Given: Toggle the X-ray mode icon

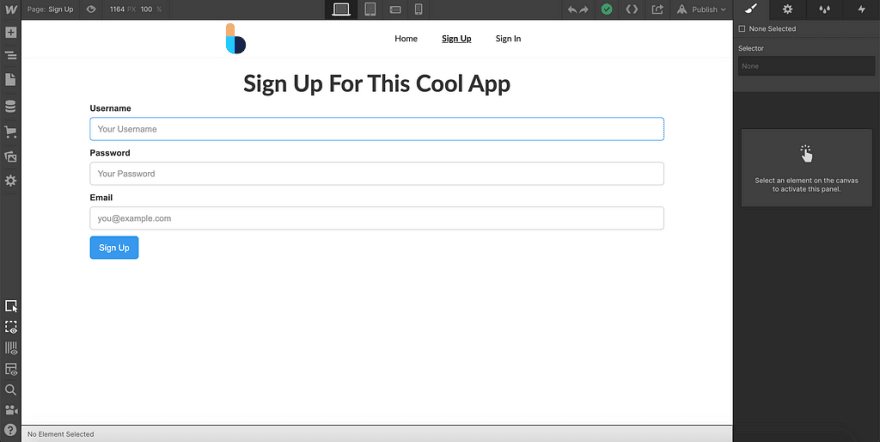Looking at the screenshot, I should 11,369.
